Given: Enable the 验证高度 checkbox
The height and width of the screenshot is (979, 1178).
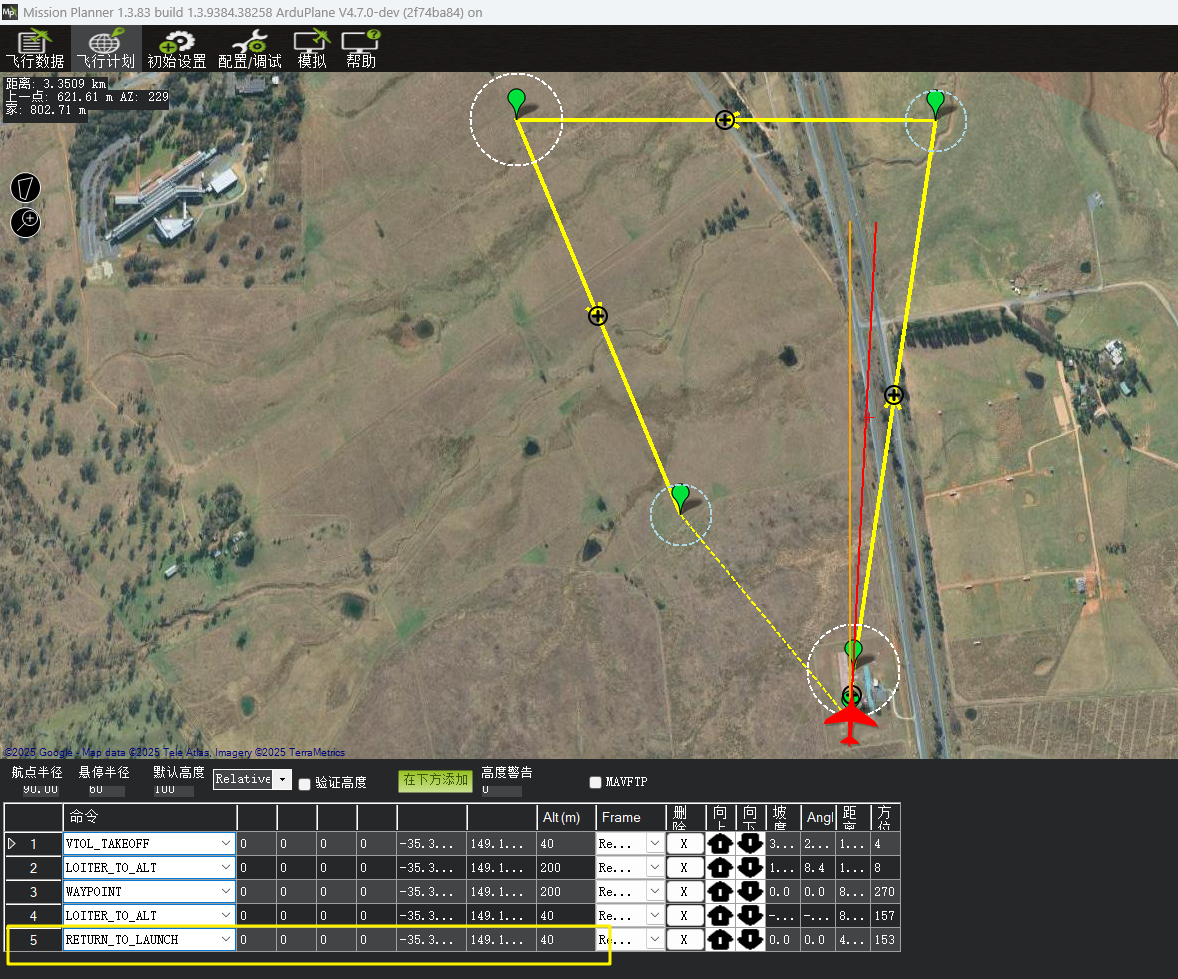Looking at the screenshot, I should click(305, 783).
